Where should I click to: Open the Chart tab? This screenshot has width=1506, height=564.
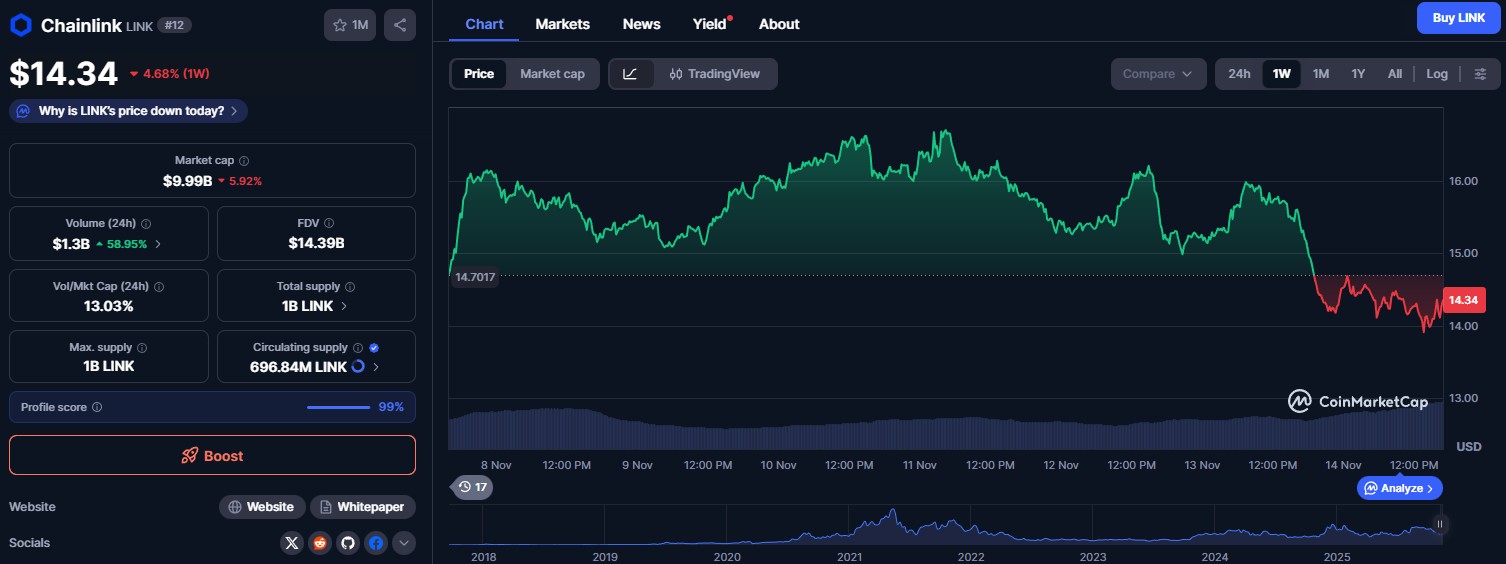484,24
